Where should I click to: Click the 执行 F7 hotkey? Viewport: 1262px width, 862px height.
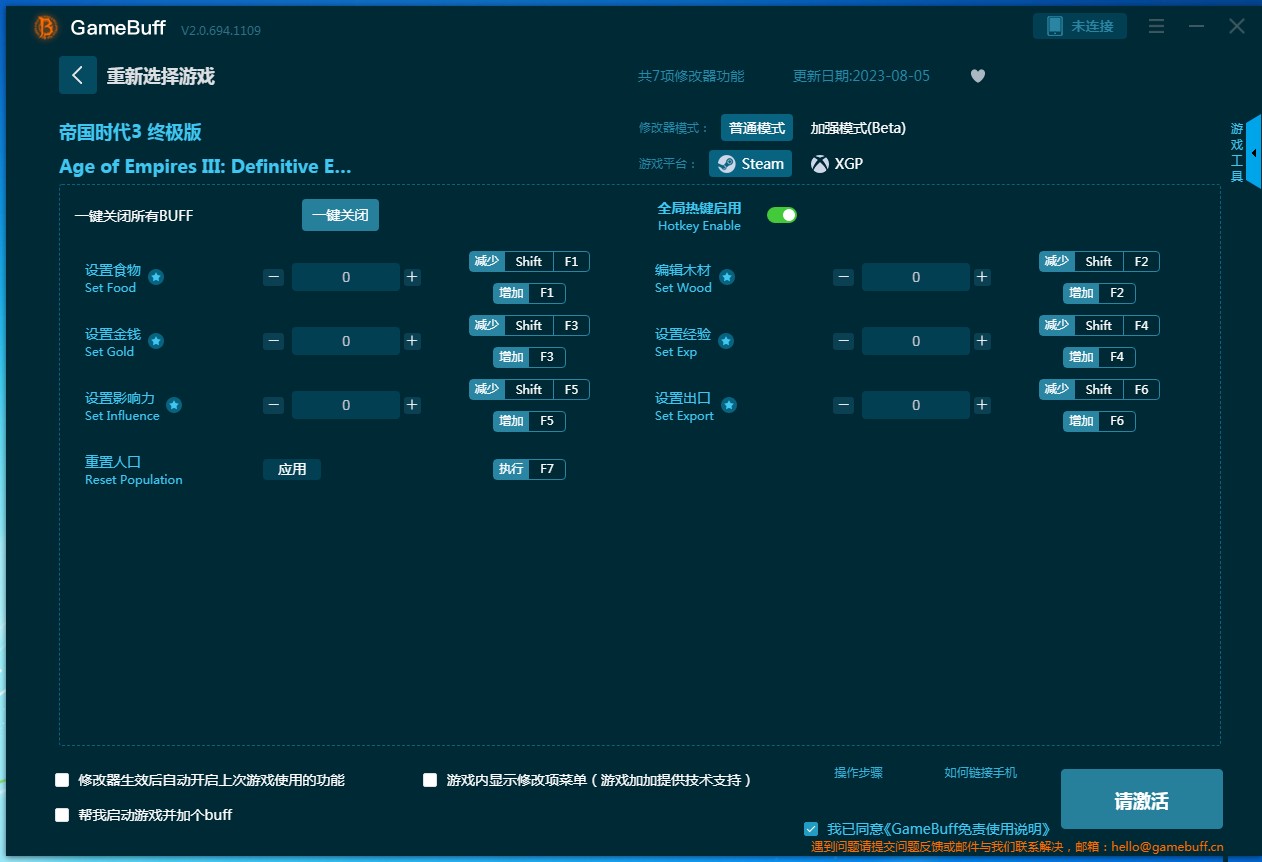[x=529, y=469]
